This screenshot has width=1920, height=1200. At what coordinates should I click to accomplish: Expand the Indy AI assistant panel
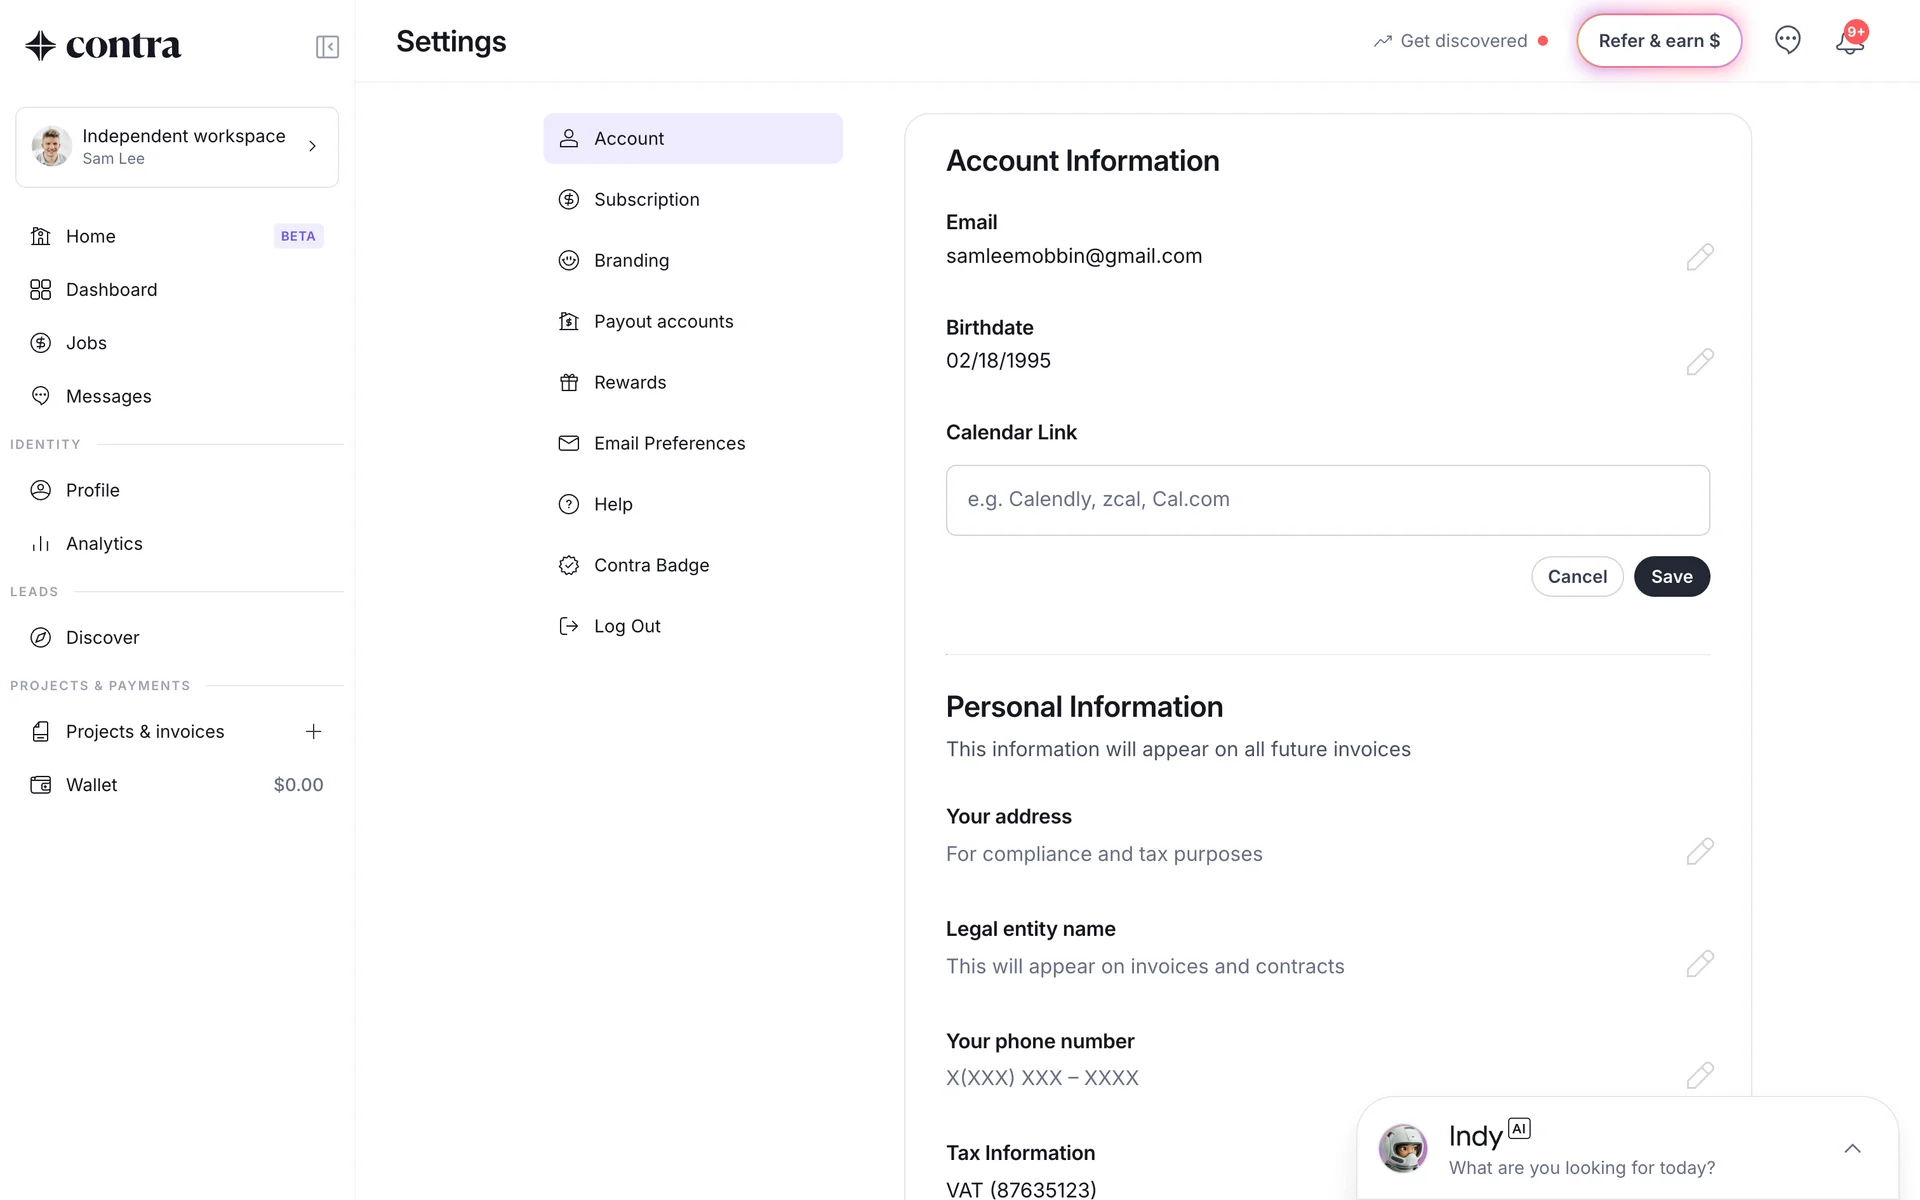point(1852,1149)
